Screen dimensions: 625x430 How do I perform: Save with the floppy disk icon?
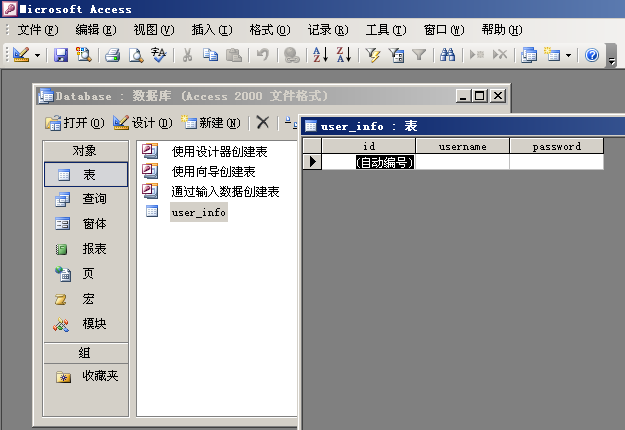tap(61, 55)
